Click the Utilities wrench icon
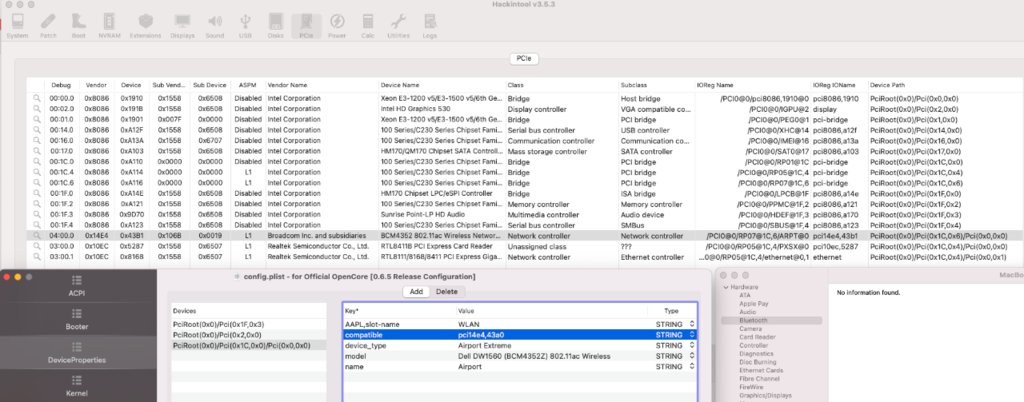The height and width of the screenshot is (402, 1024). pos(399,23)
